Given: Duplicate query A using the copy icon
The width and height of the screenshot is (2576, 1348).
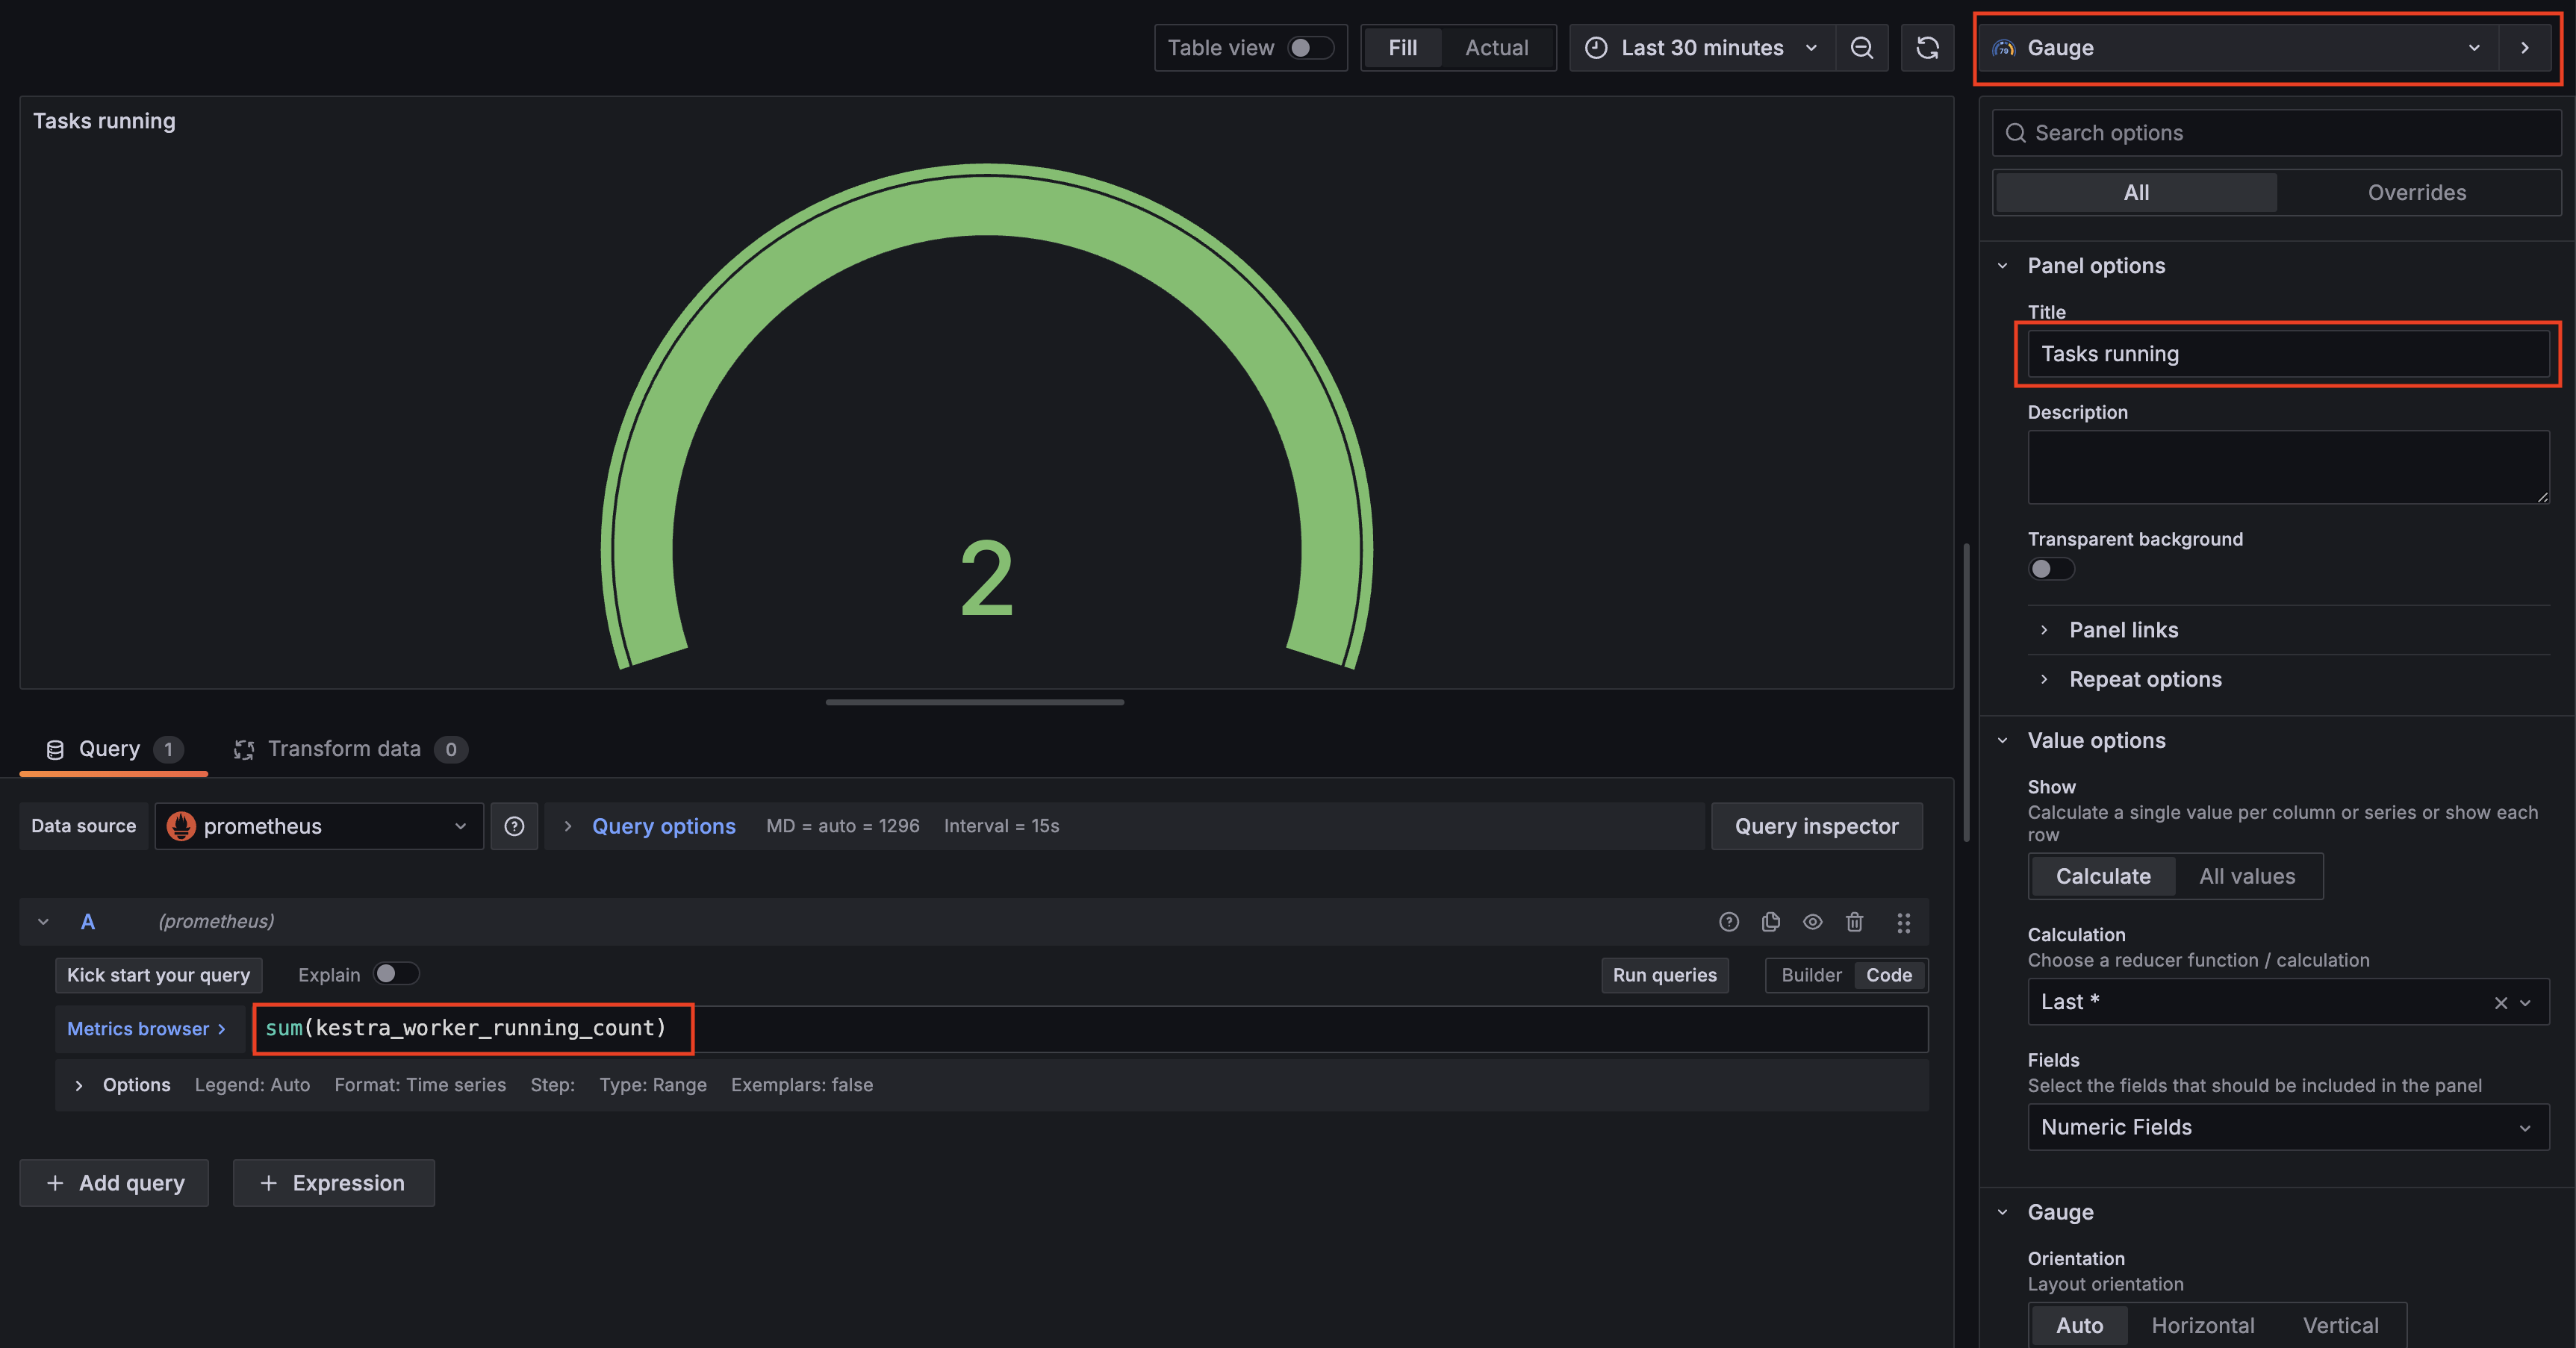Looking at the screenshot, I should point(1771,922).
